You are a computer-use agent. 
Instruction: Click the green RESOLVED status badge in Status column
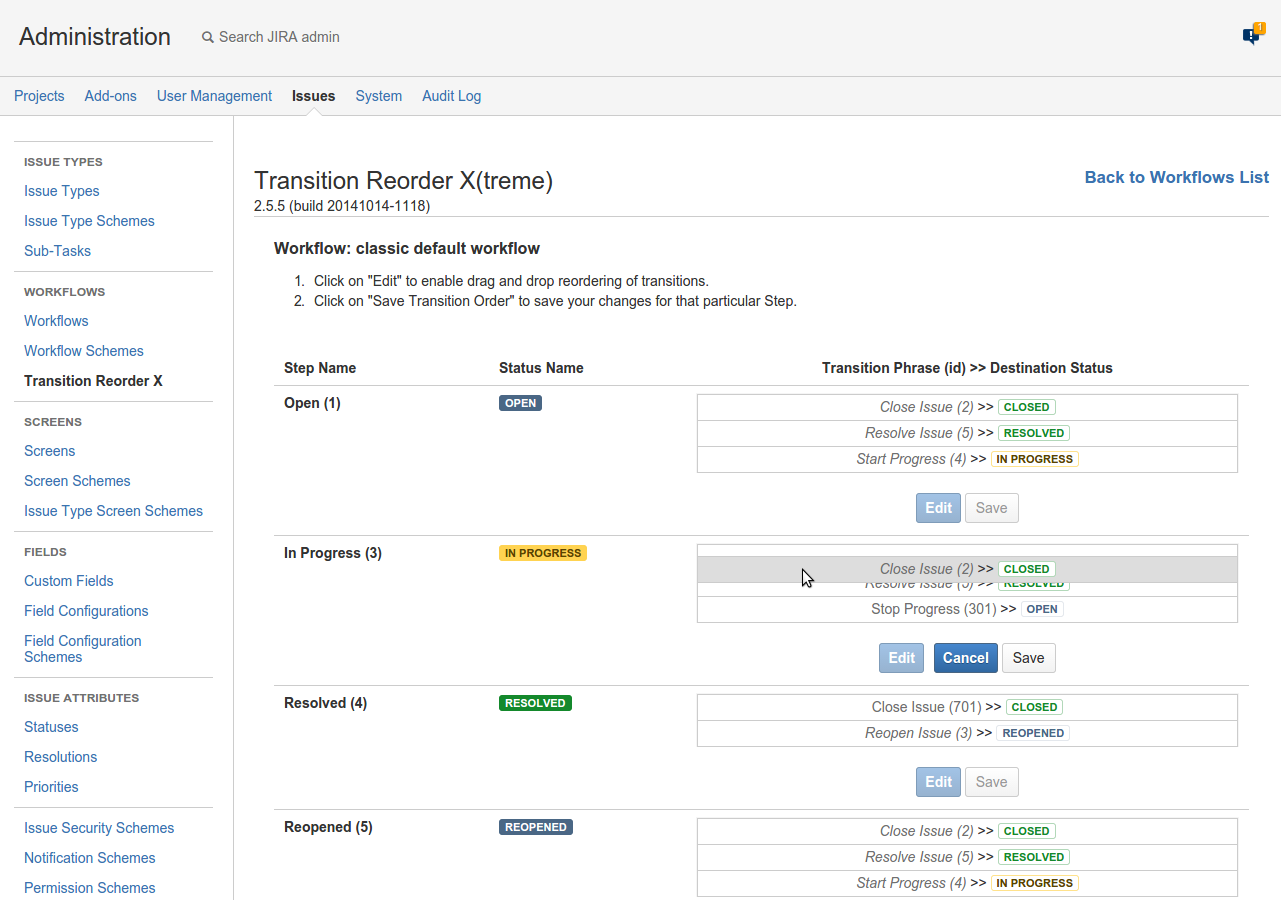coord(535,703)
